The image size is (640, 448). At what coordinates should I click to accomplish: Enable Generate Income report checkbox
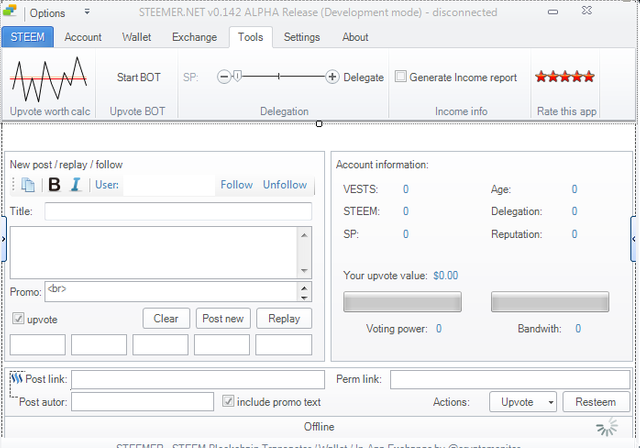point(401,76)
